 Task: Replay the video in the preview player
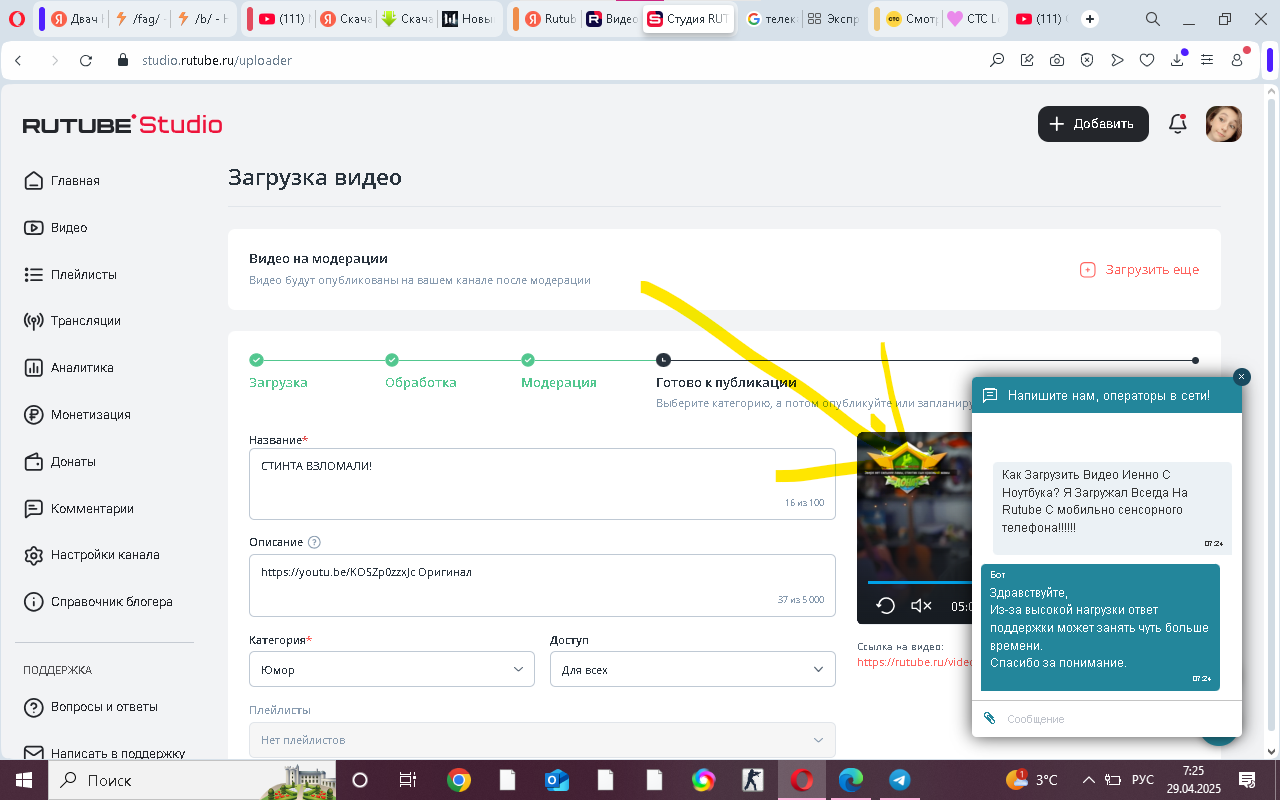pyautogui.click(x=885, y=606)
